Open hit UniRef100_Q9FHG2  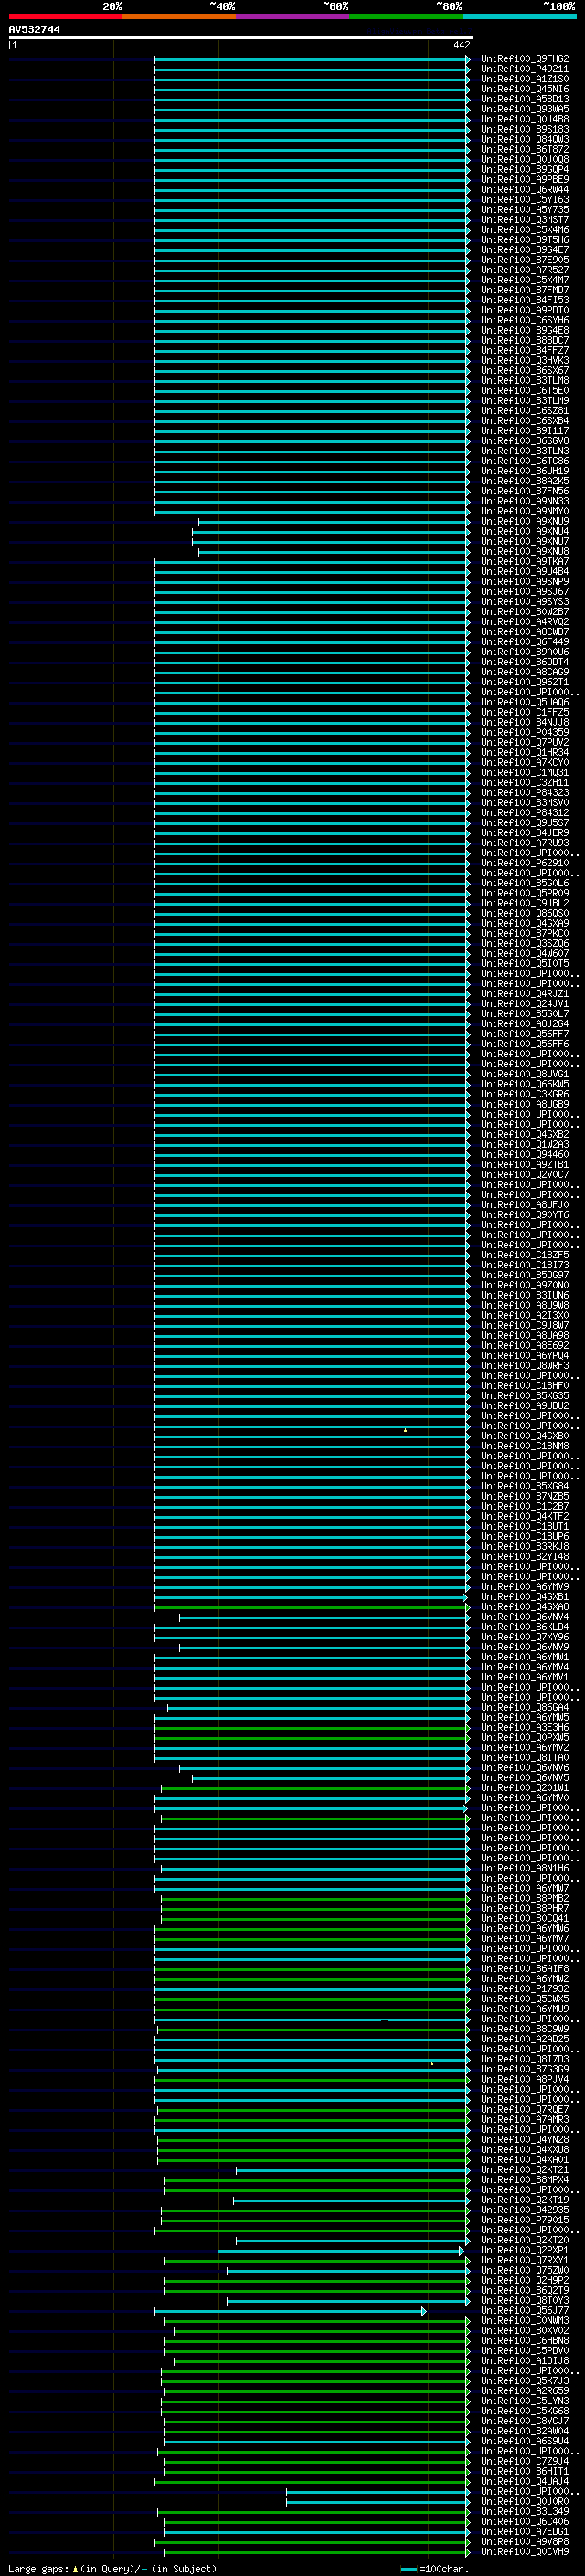coord(524,59)
